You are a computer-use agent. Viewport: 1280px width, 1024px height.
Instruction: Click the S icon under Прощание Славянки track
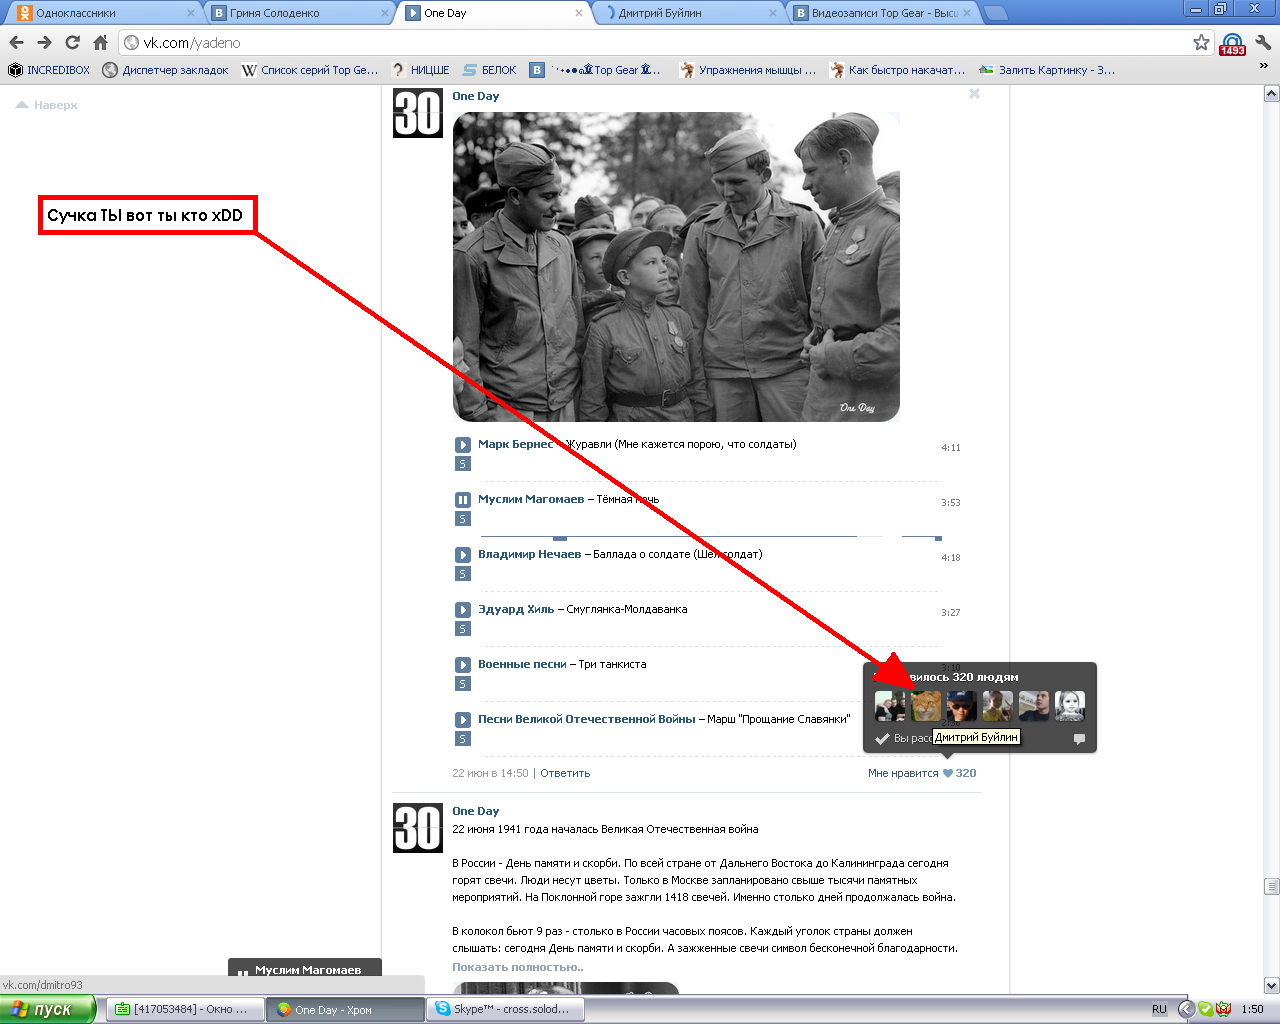tap(462, 739)
